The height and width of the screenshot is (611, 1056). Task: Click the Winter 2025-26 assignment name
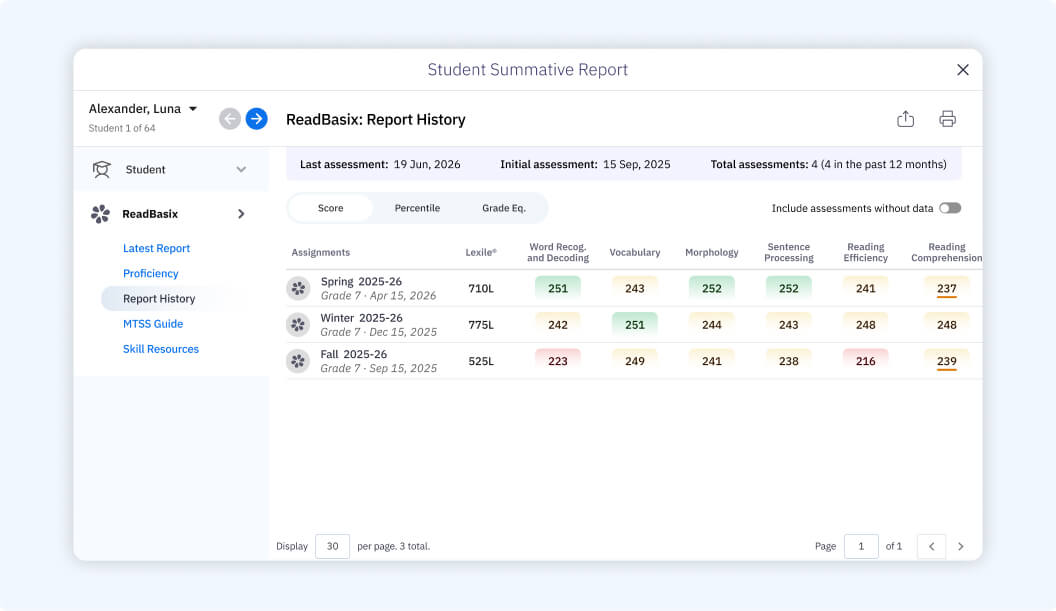tap(361, 318)
